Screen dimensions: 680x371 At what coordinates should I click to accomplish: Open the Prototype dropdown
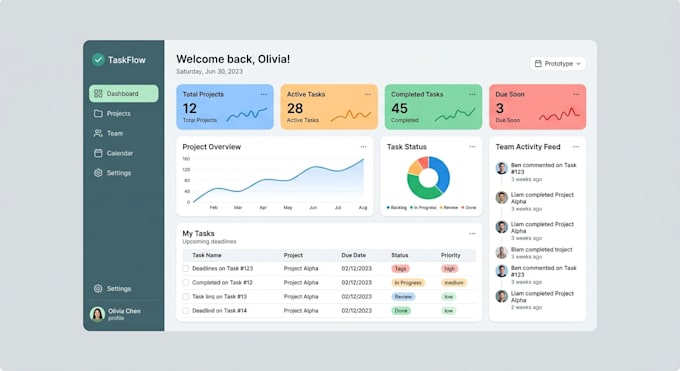(x=558, y=64)
